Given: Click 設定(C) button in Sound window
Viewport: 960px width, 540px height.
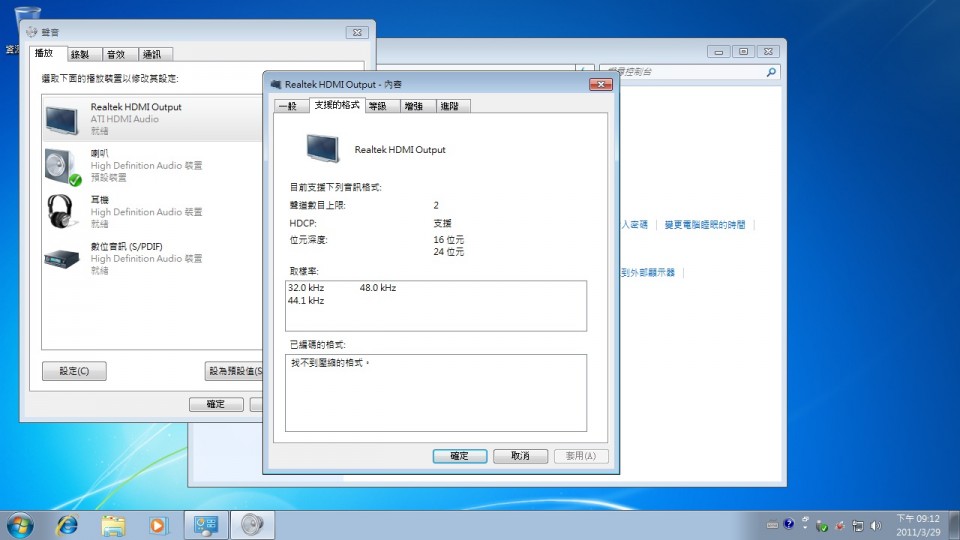Looking at the screenshot, I should pos(74,371).
